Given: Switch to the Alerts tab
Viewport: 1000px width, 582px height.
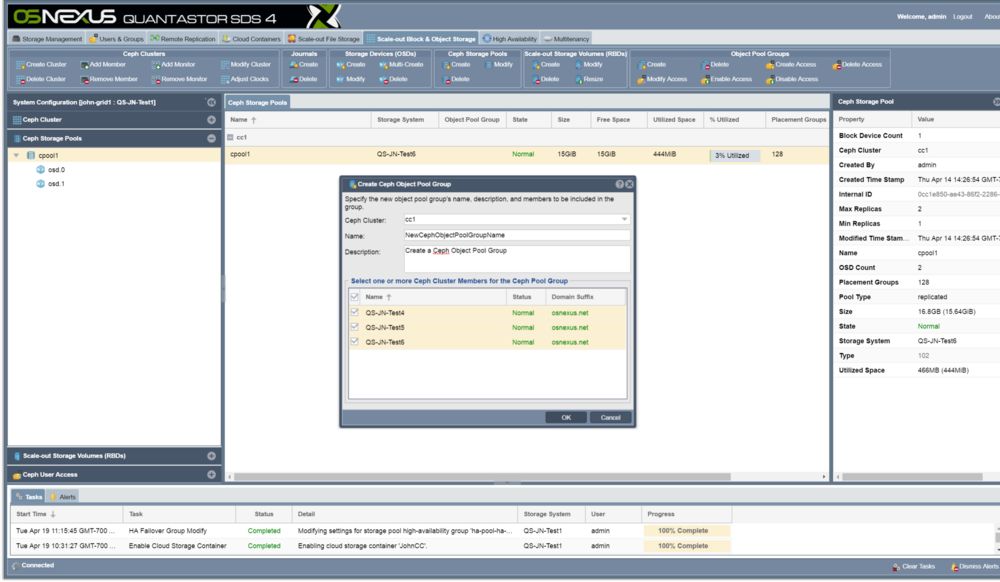Looking at the screenshot, I should [63, 497].
